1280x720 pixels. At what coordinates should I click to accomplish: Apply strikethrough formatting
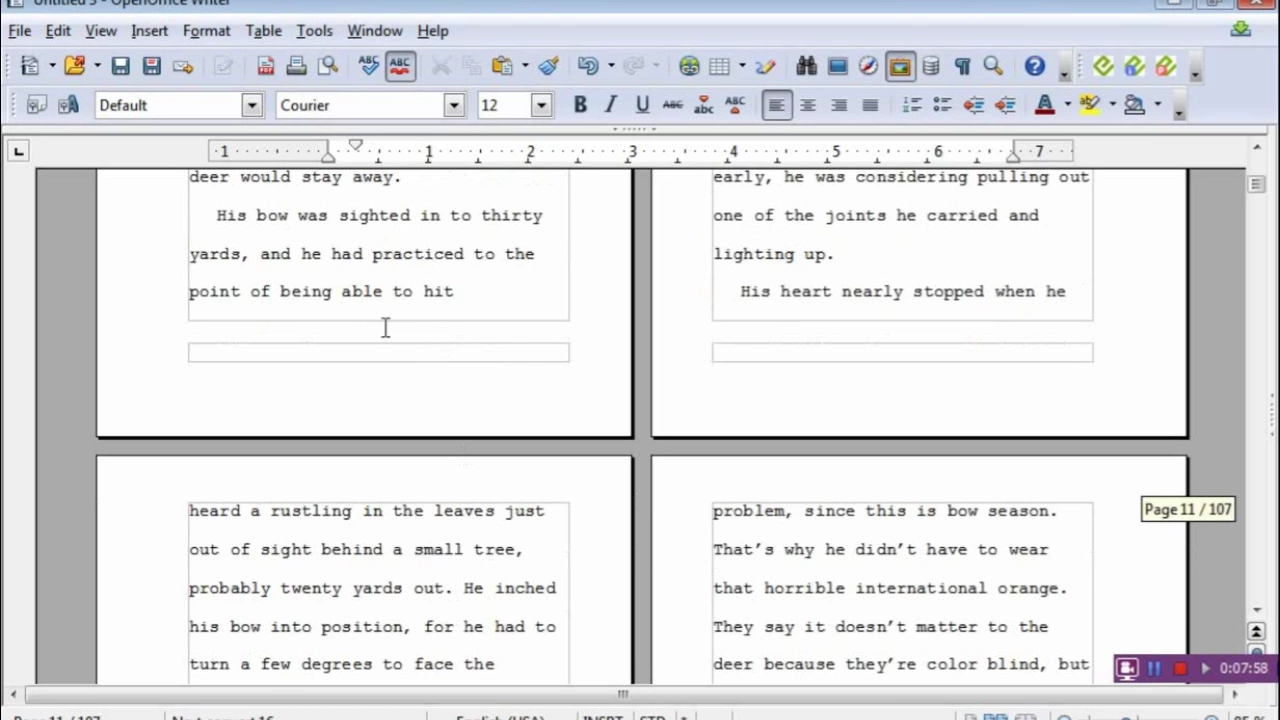click(673, 105)
